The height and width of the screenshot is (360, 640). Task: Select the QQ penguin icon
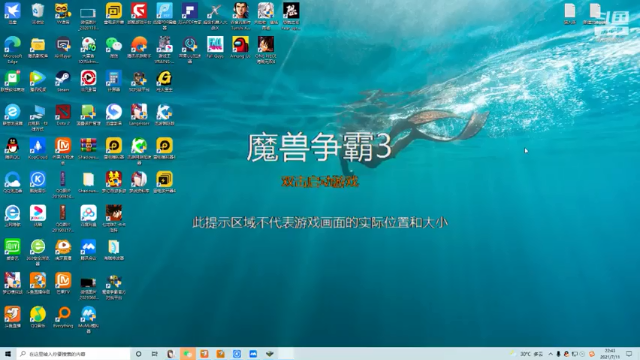point(12,148)
